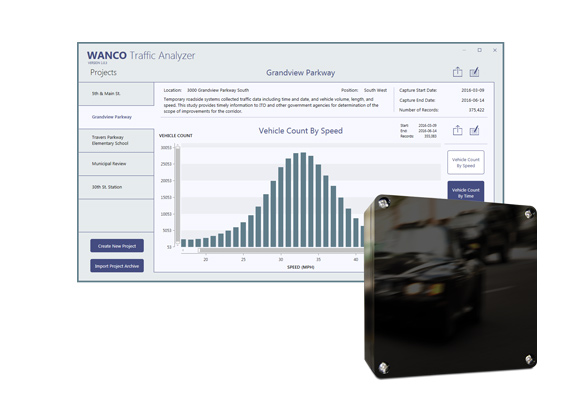Click the Vehicle Count By Speed chart title
The height and width of the screenshot is (400, 585).
pyautogui.click(x=301, y=131)
